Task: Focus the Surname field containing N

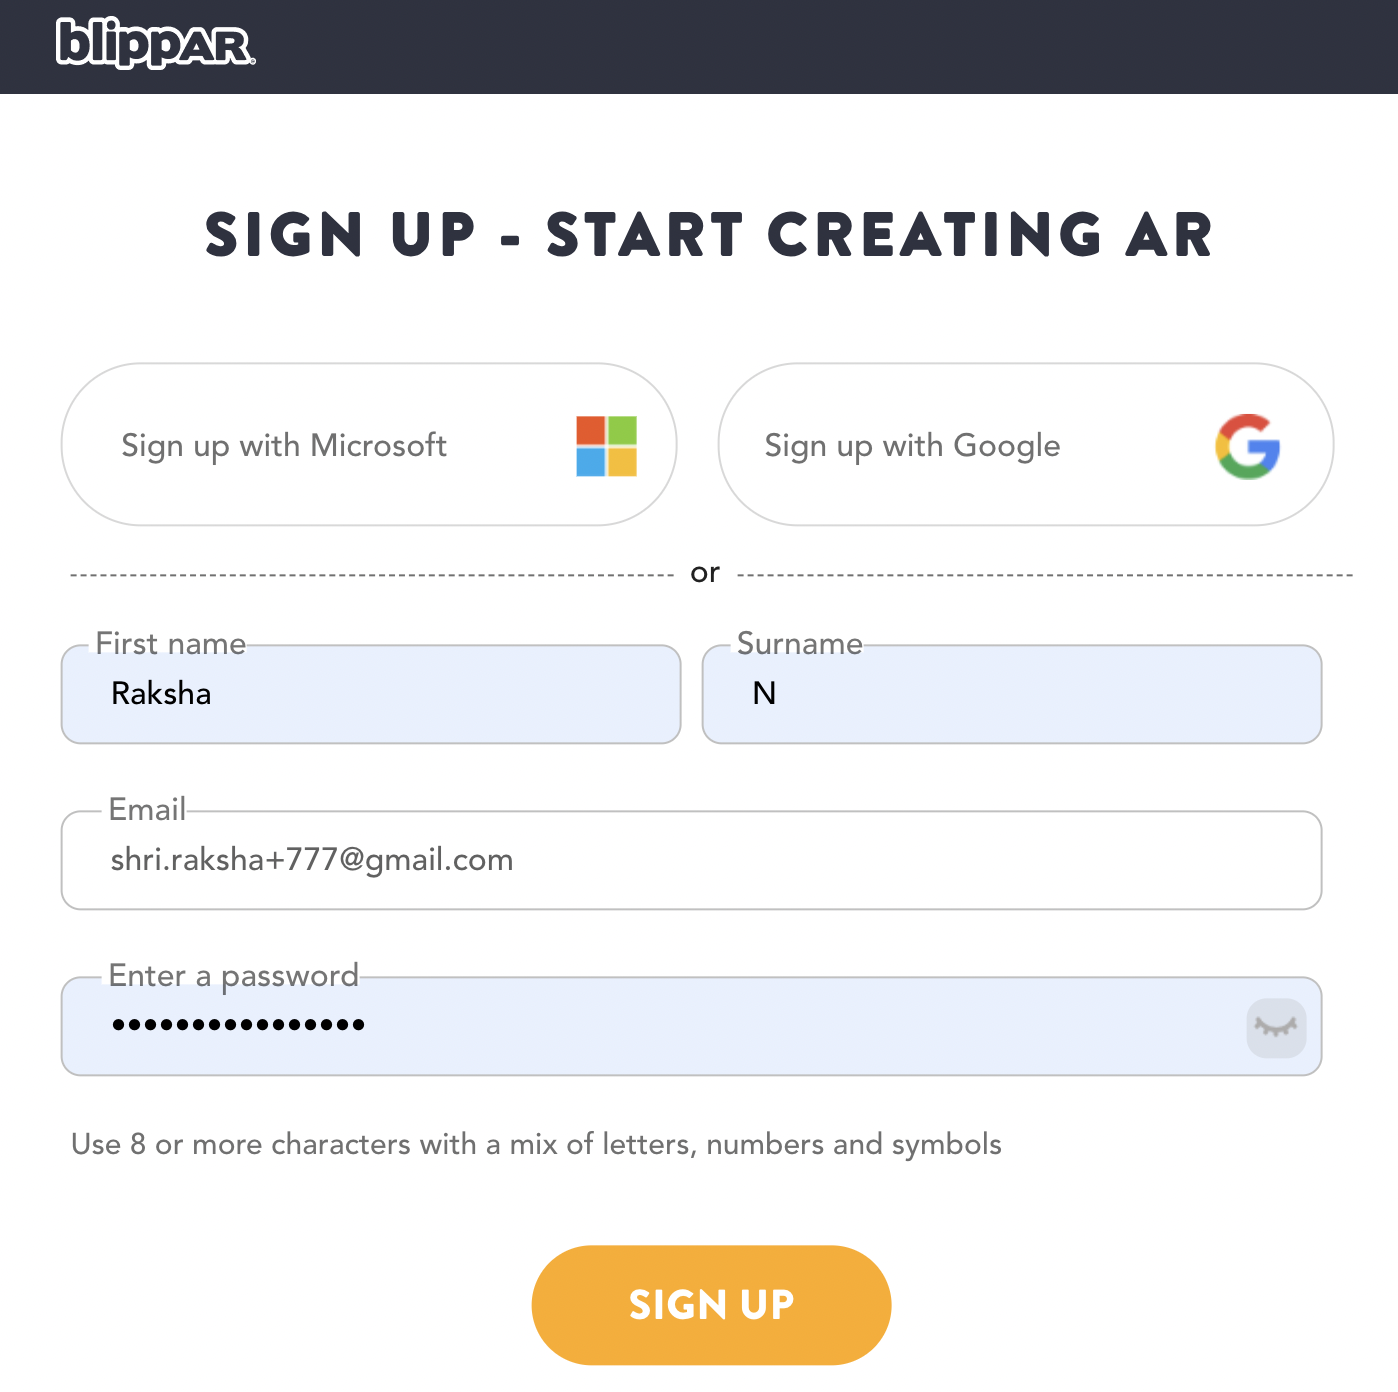Action: 1012,694
